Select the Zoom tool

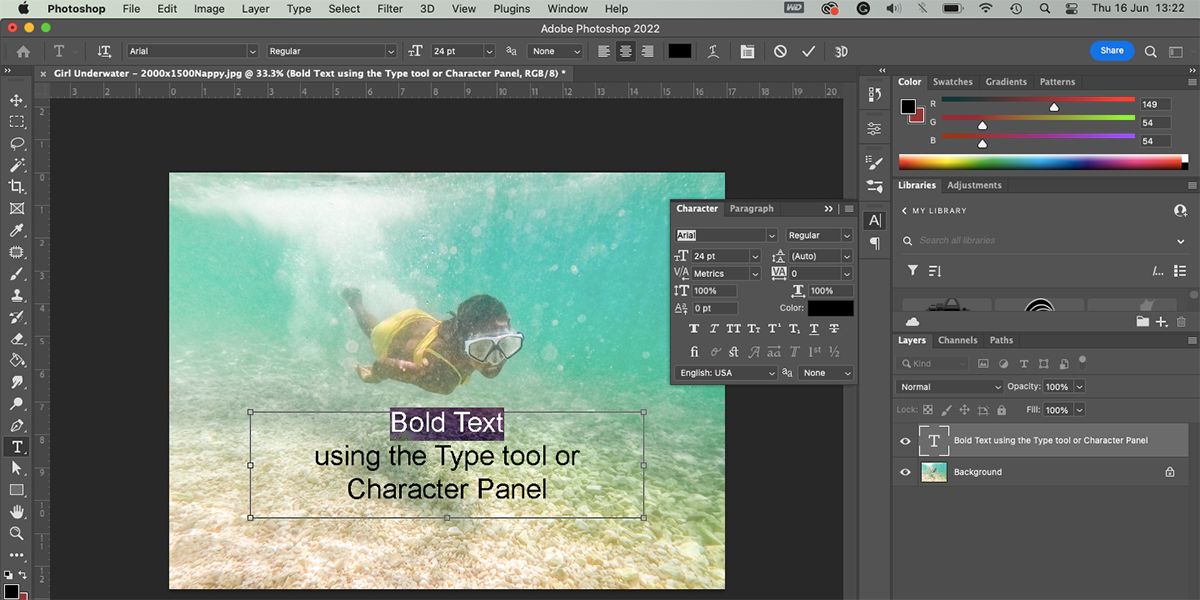tap(17, 533)
